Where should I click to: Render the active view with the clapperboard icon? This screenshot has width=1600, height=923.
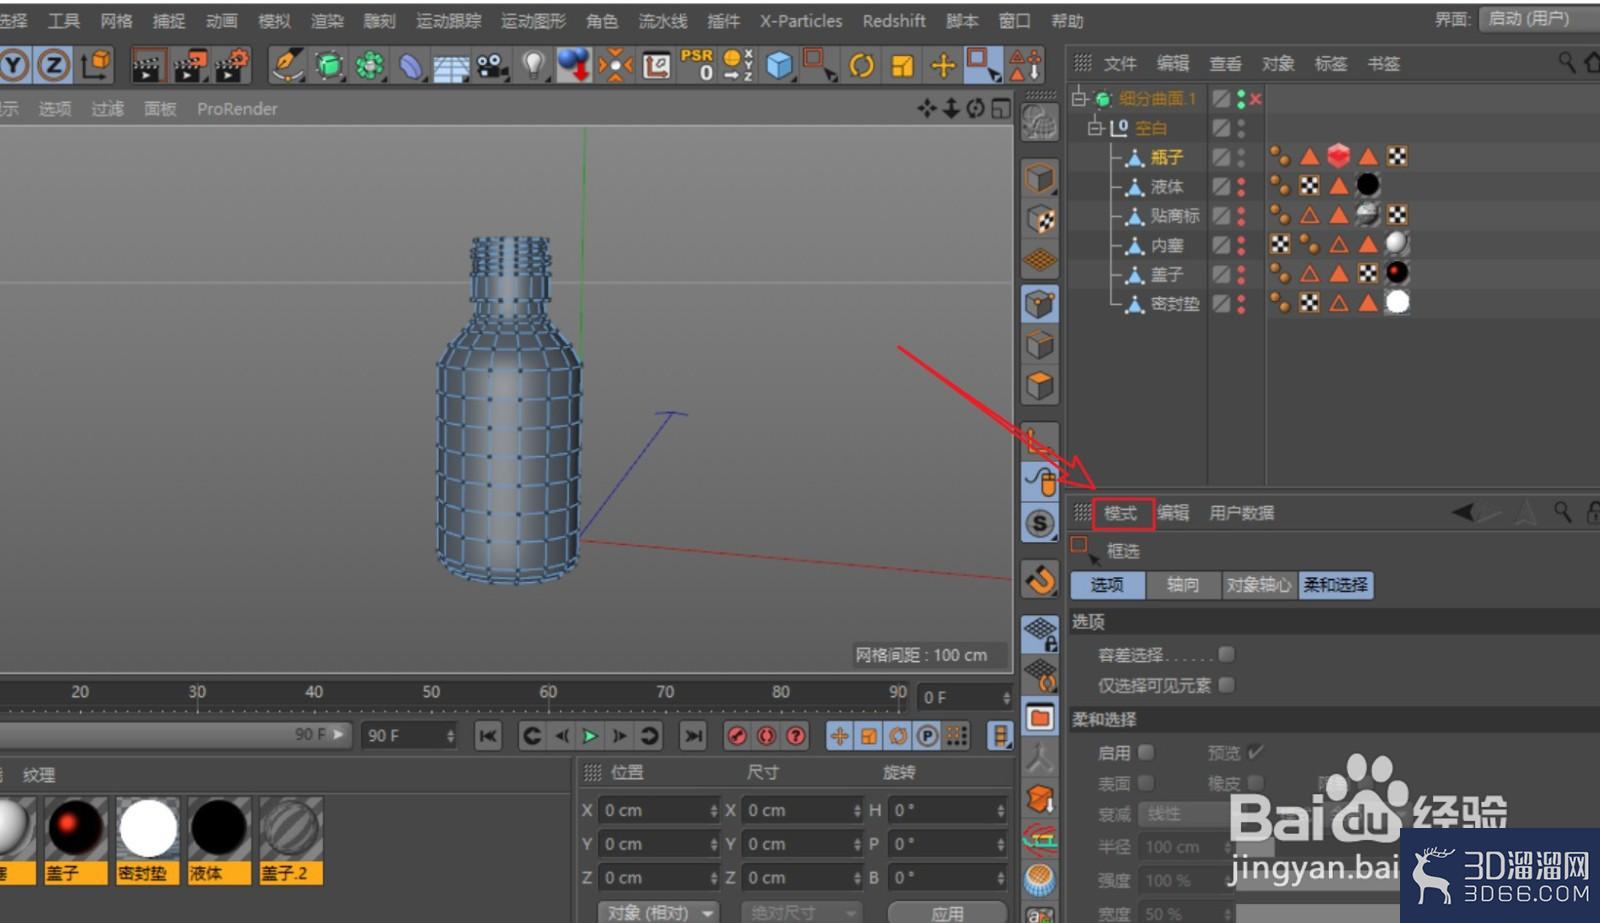[148, 66]
